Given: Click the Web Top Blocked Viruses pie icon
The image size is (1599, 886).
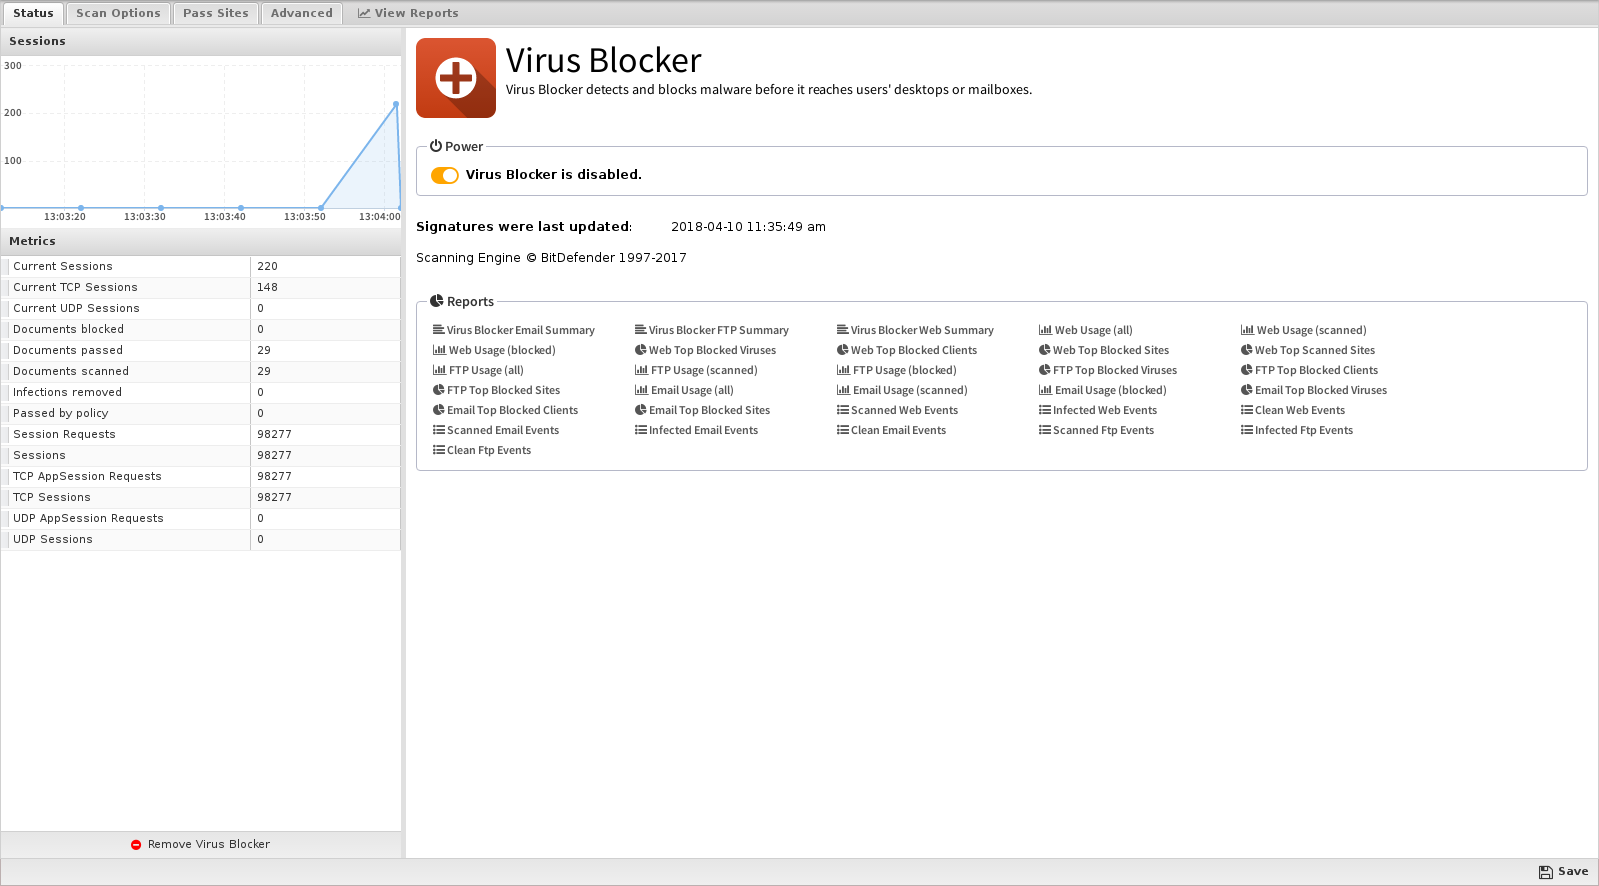Looking at the screenshot, I should tap(640, 350).
